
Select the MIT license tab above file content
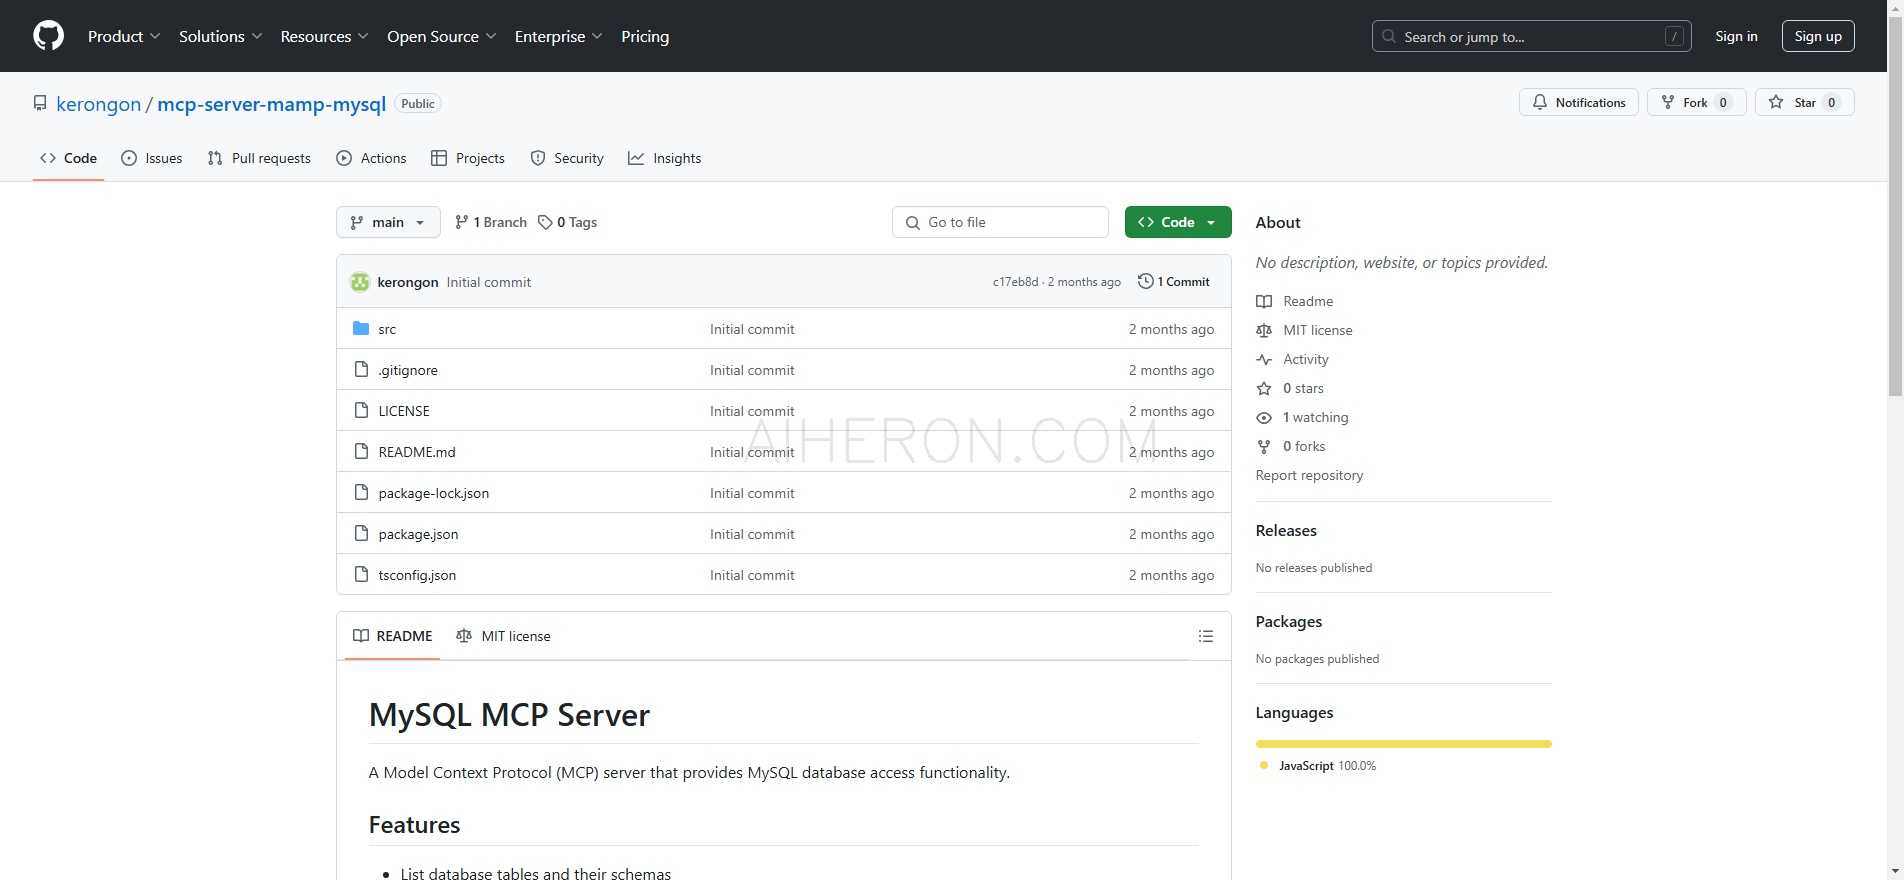point(503,636)
